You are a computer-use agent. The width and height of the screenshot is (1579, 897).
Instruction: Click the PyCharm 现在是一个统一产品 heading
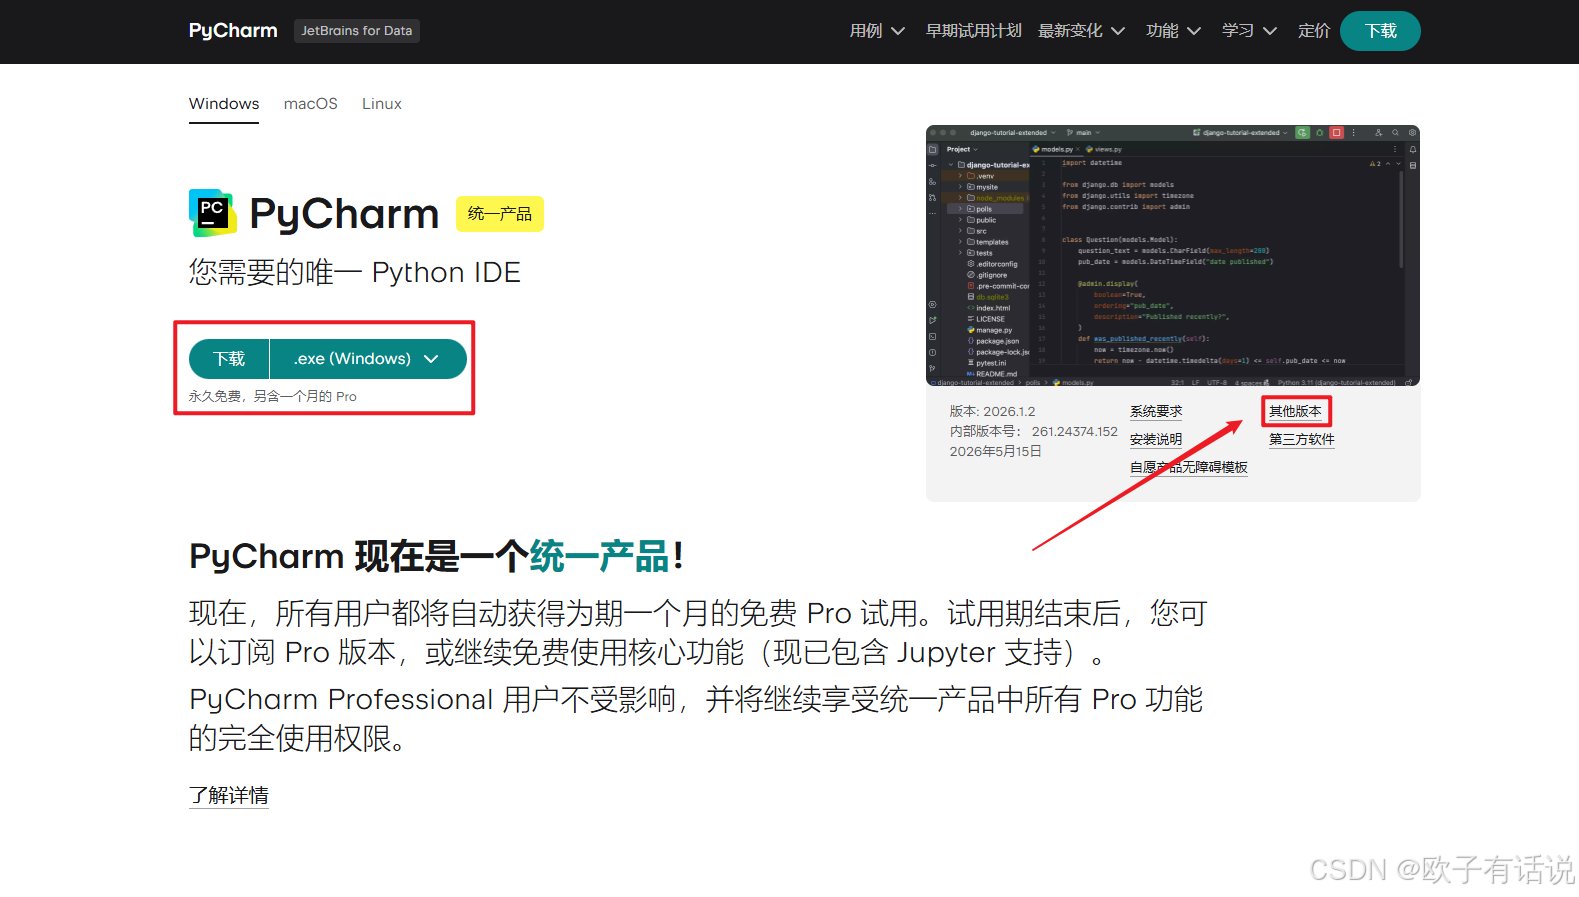click(436, 556)
